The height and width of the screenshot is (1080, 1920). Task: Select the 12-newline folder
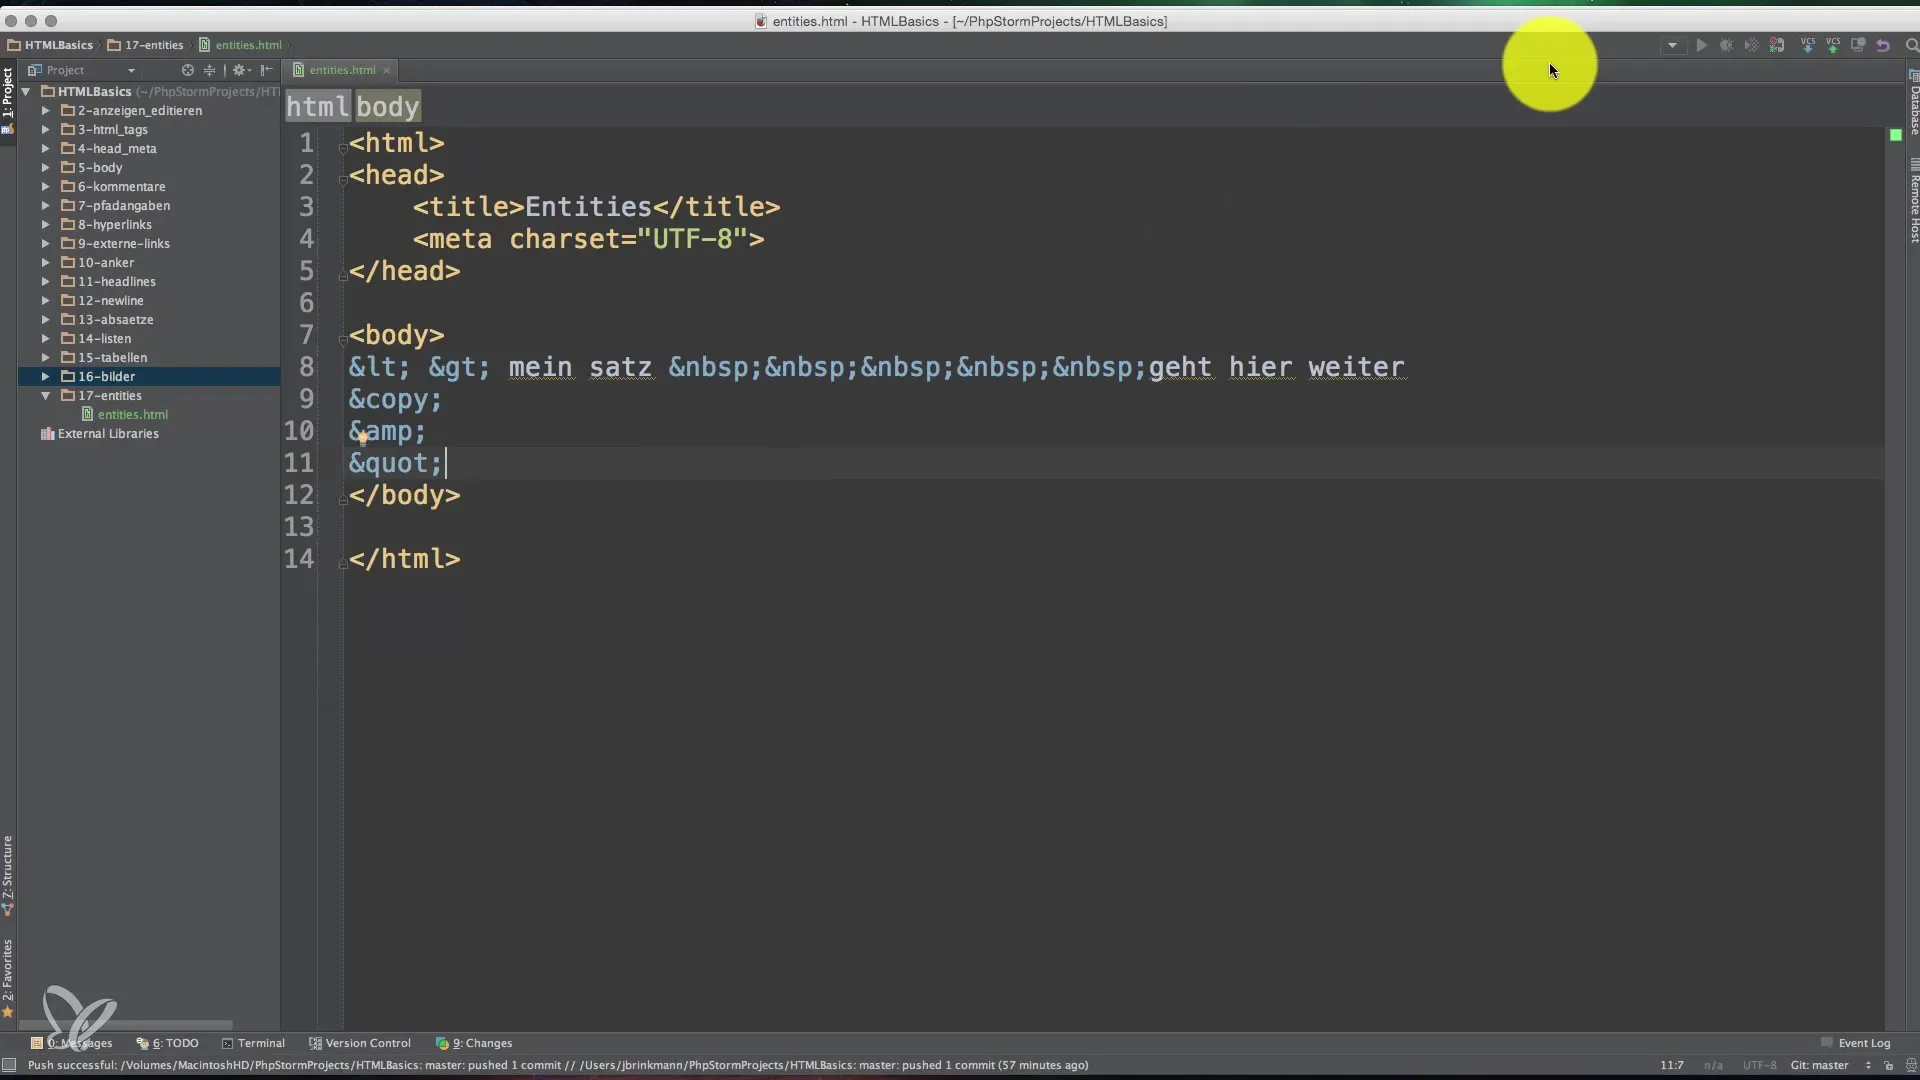(x=102, y=301)
